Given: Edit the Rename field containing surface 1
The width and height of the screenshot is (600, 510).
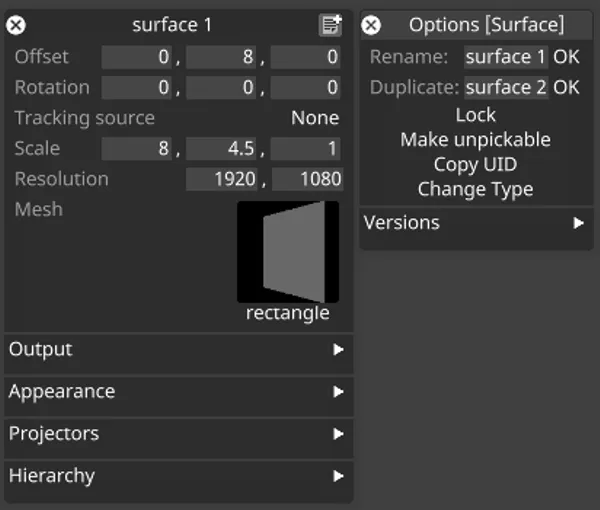Looking at the screenshot, I should tap(506, 57).
